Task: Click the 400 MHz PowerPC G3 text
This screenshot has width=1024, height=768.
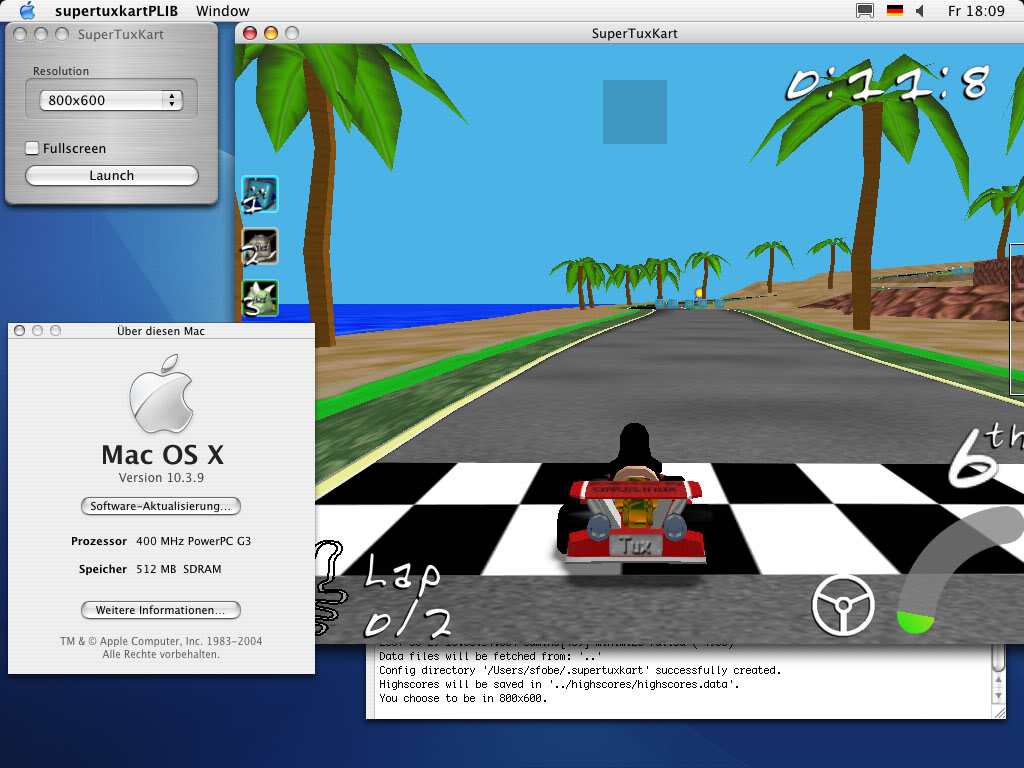Action: point(193,541)
